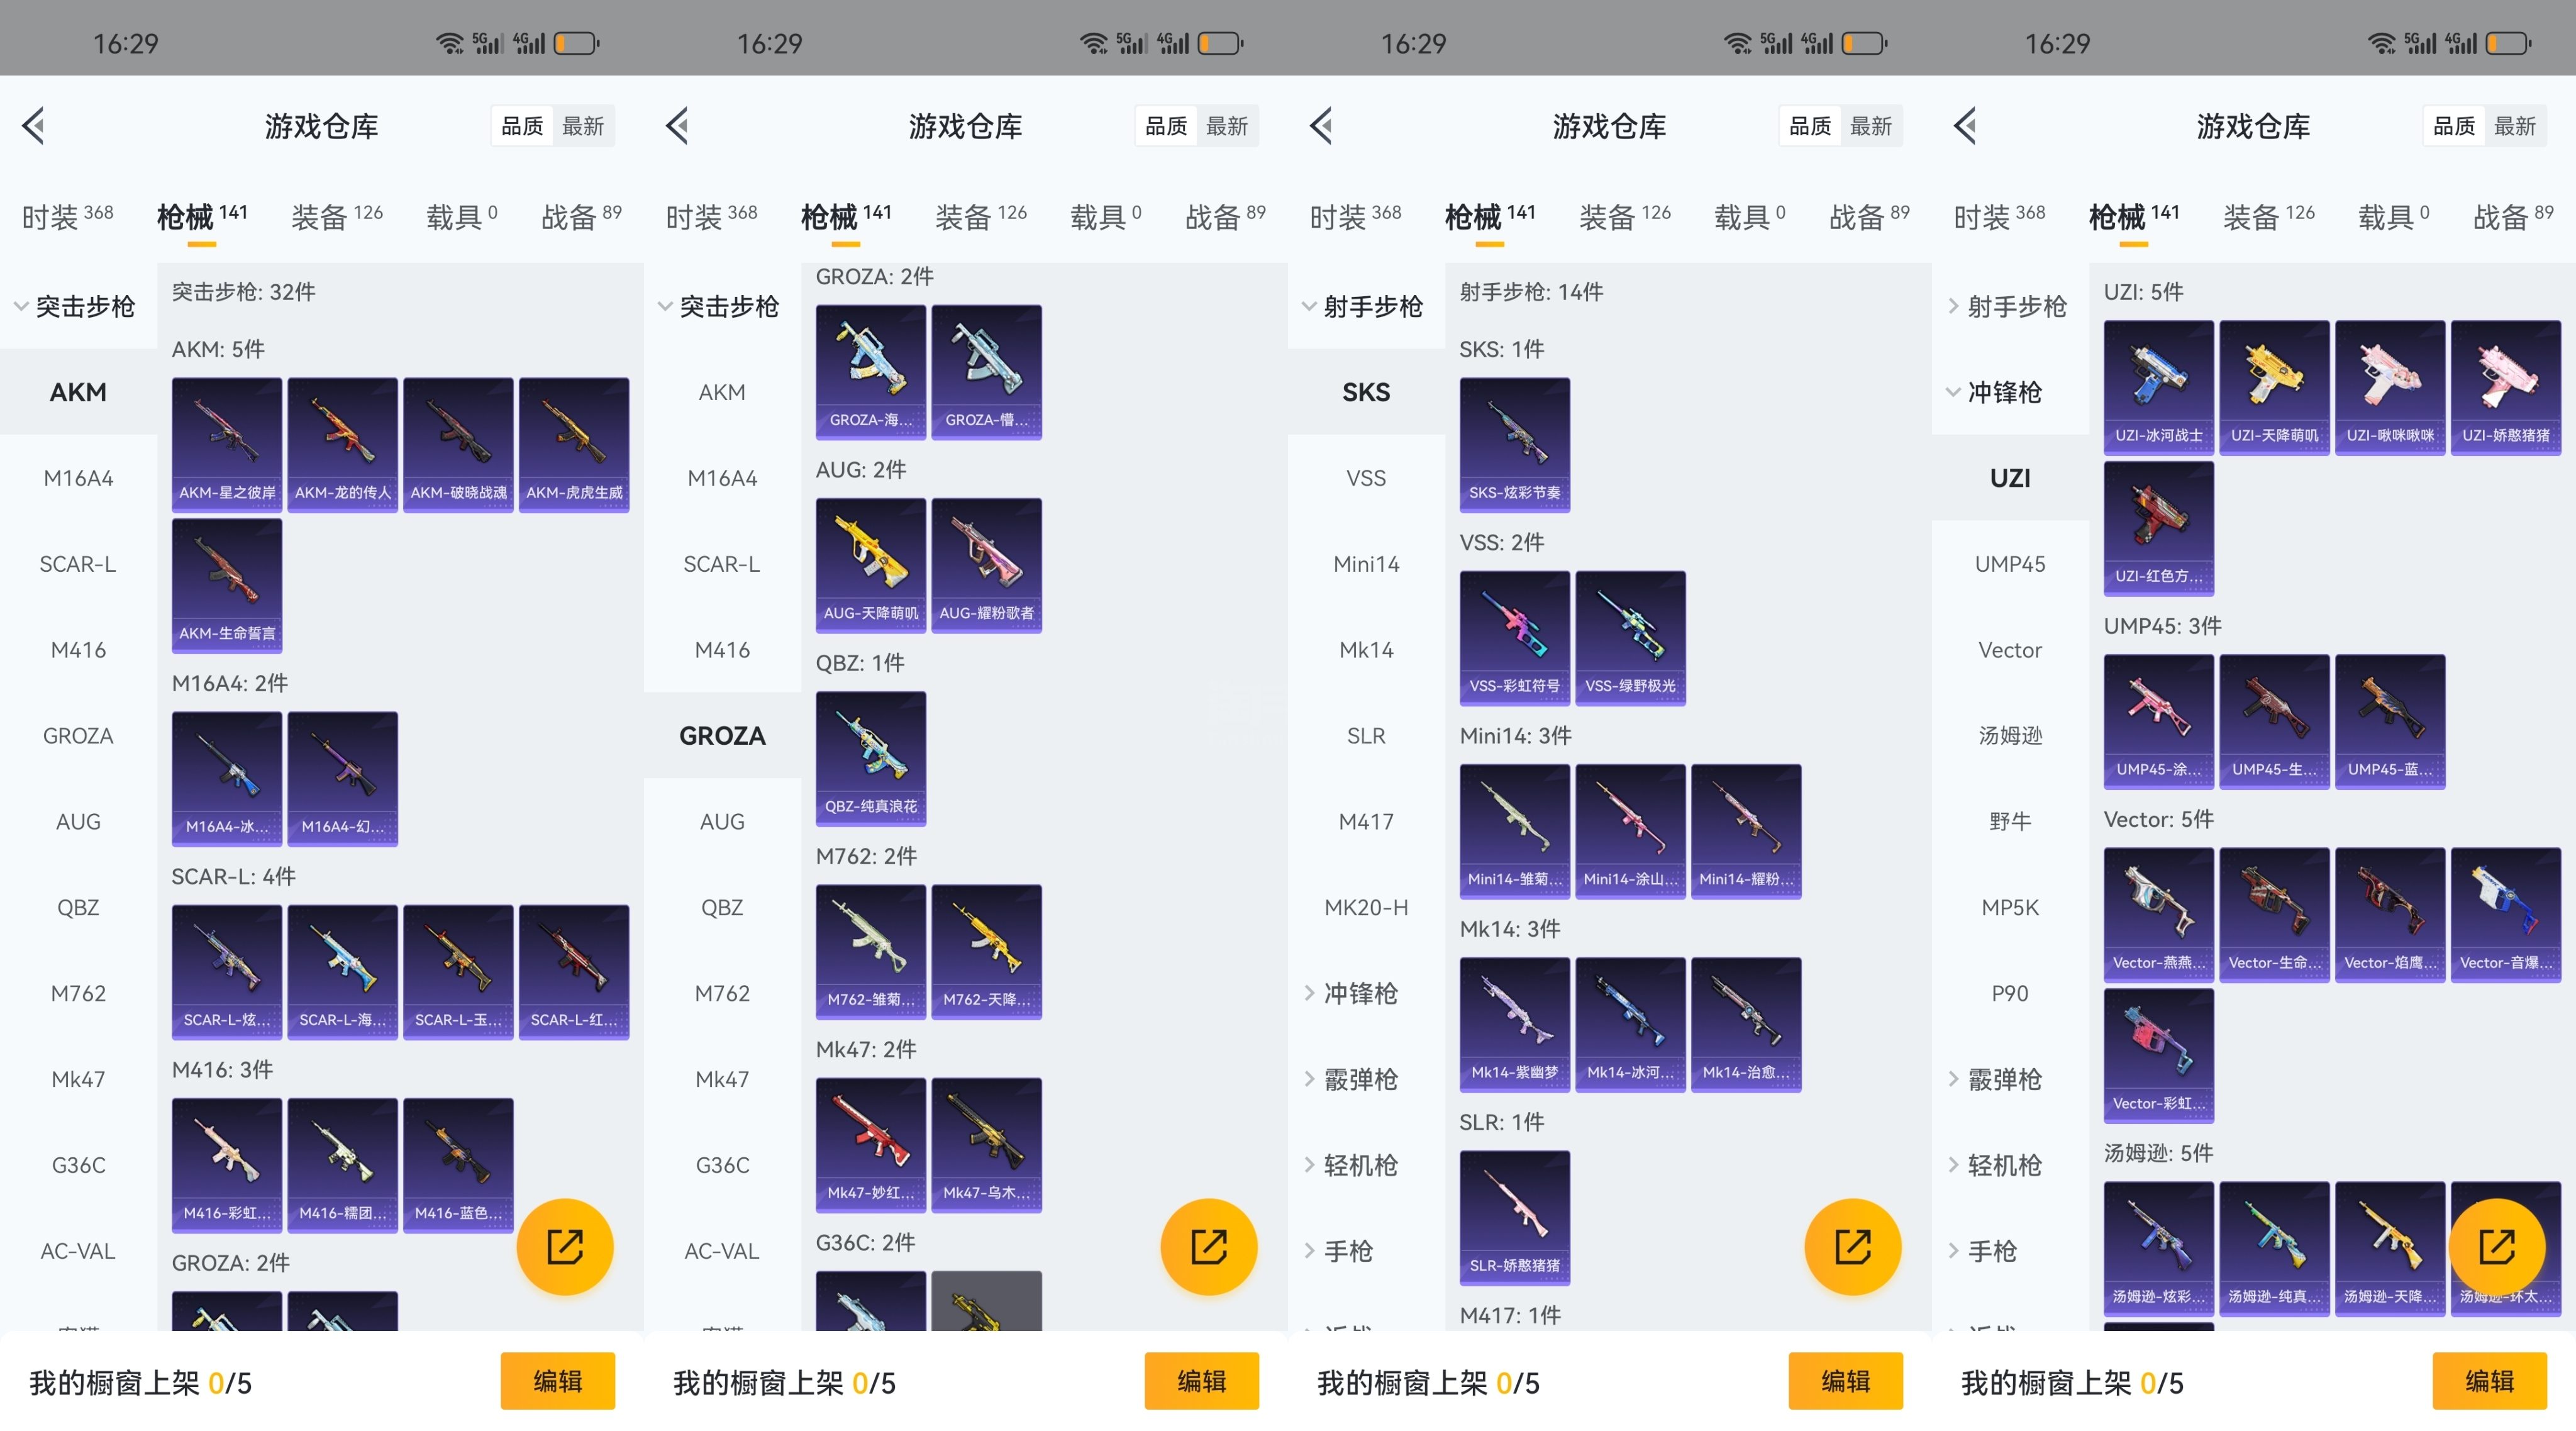This screenshot has height=1431, width=2576.
Task: Sort by 品质 in the UZI-selected screen
Action: pyautogui.click(x=2454, y=126)
